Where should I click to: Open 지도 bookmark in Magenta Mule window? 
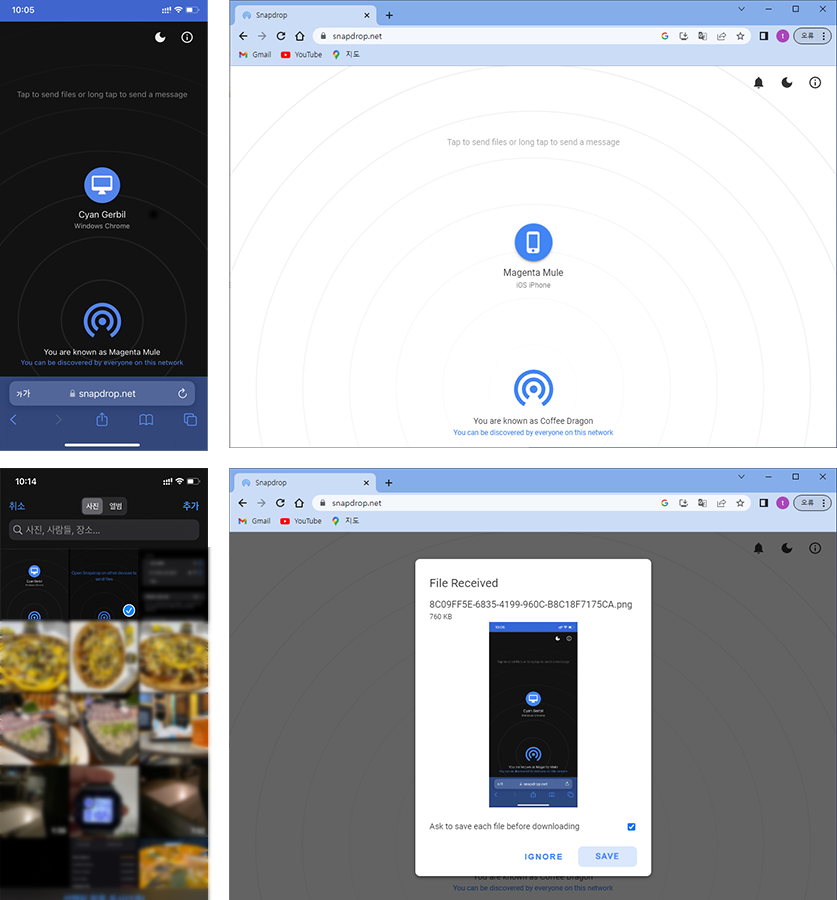pos(346,55)
